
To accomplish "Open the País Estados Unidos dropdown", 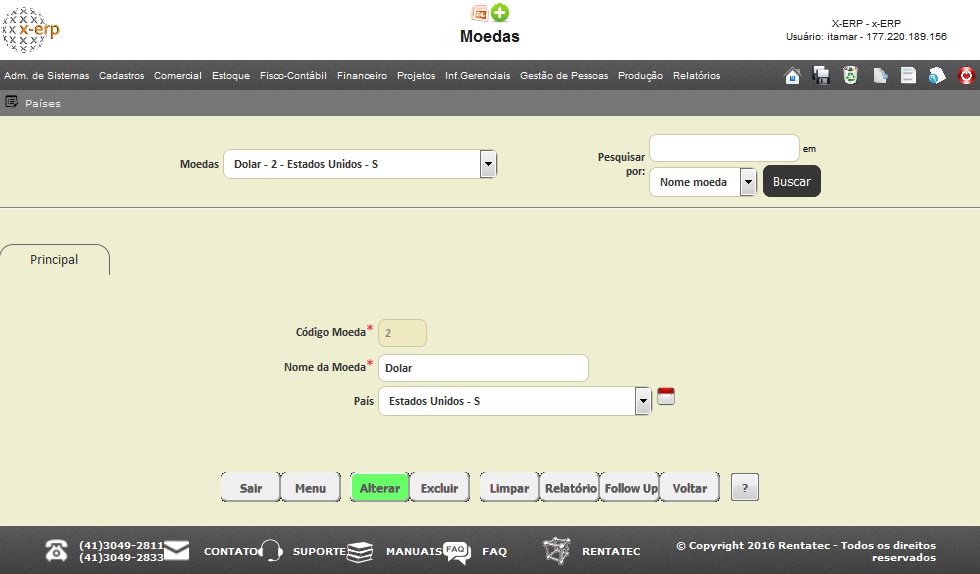I will coord(515,401).
